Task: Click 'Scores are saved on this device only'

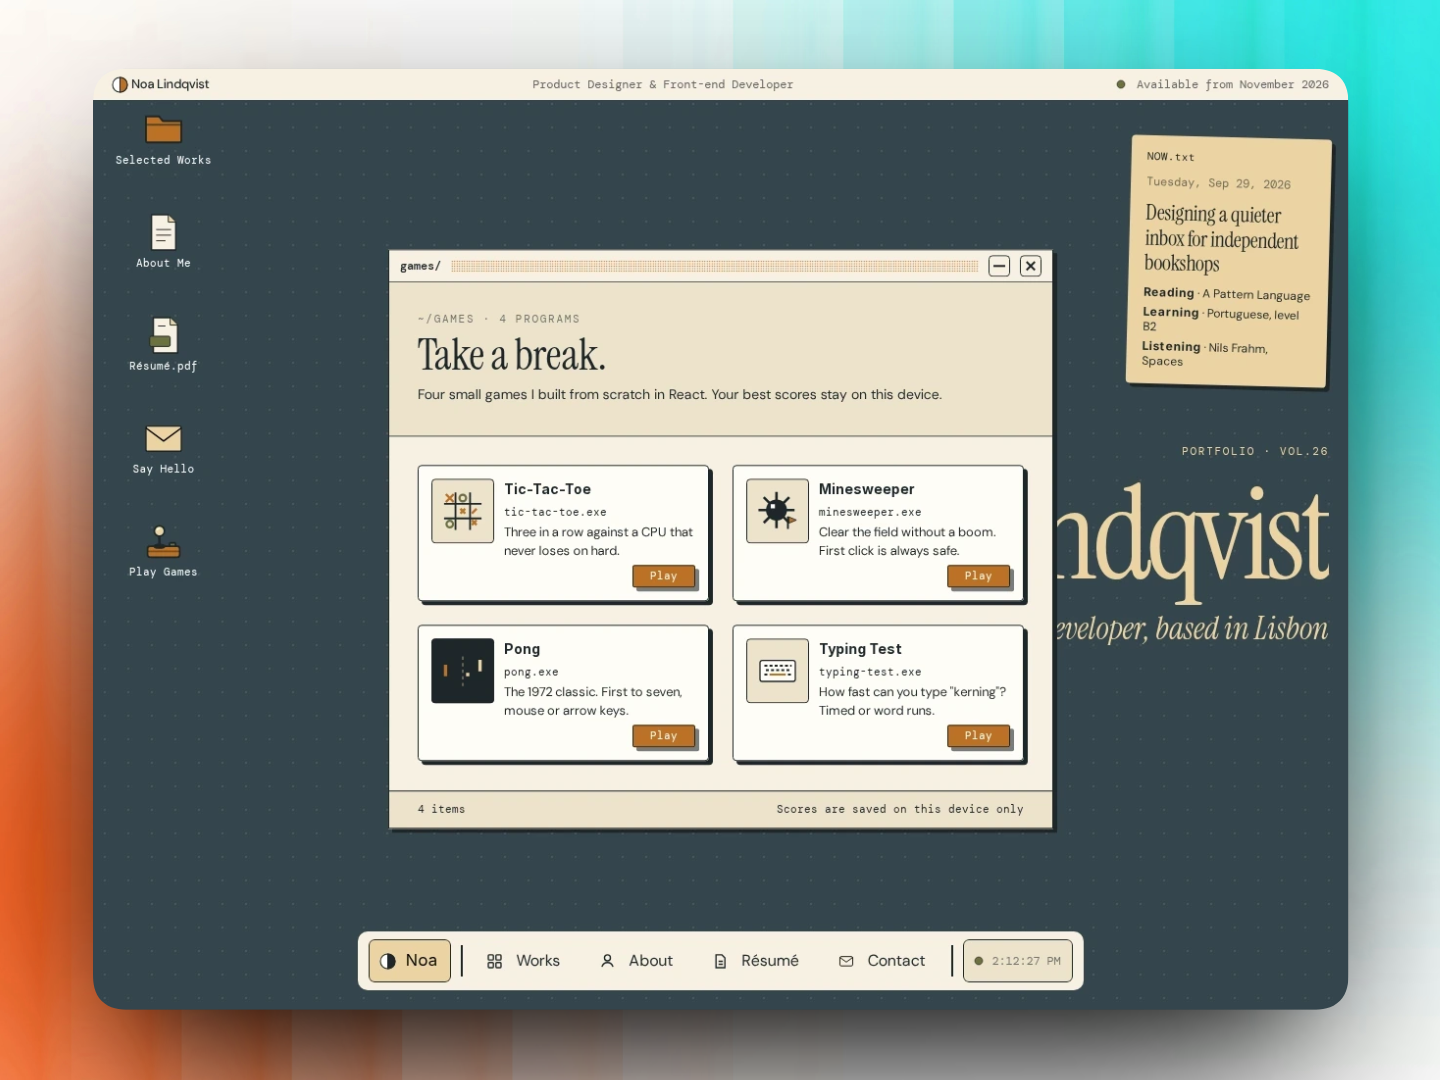Action: (x=900, y=809)
